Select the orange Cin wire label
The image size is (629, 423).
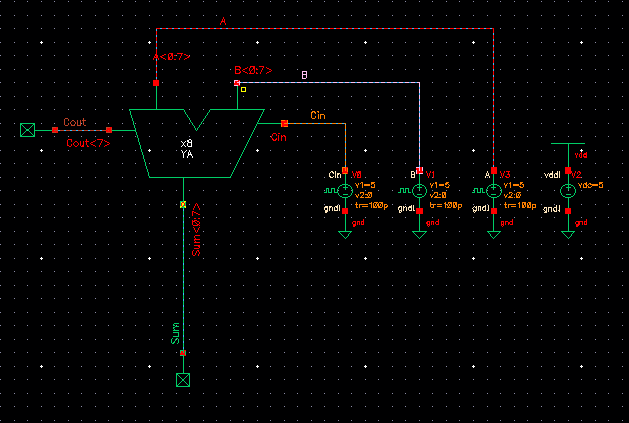(318, 116)
